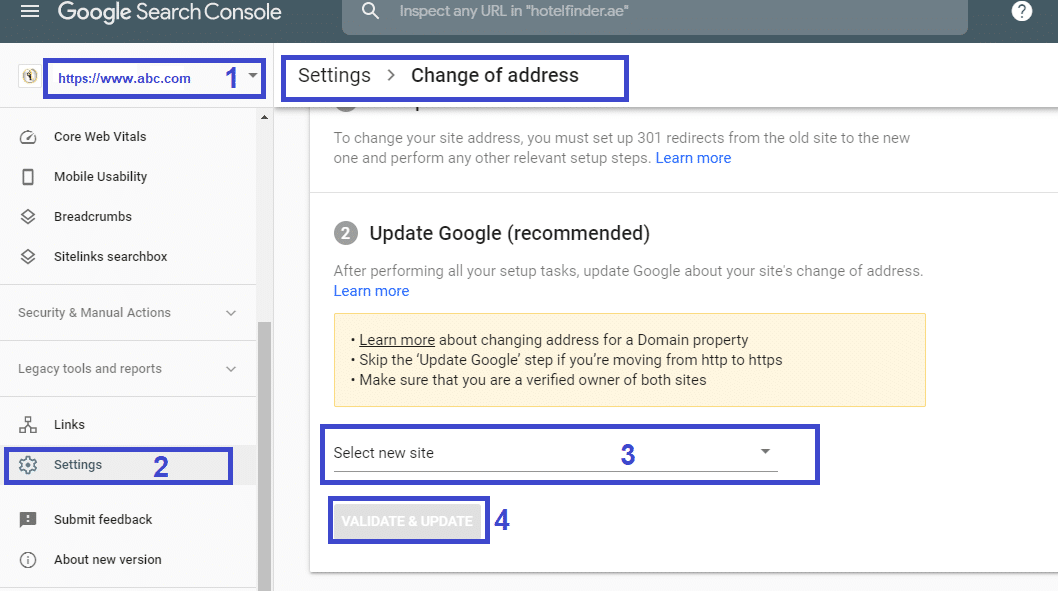Image resolution: width=1058 pixels, height=591 pixels.
Task: Click the Links network icon
Action: [x=28, y=425]
